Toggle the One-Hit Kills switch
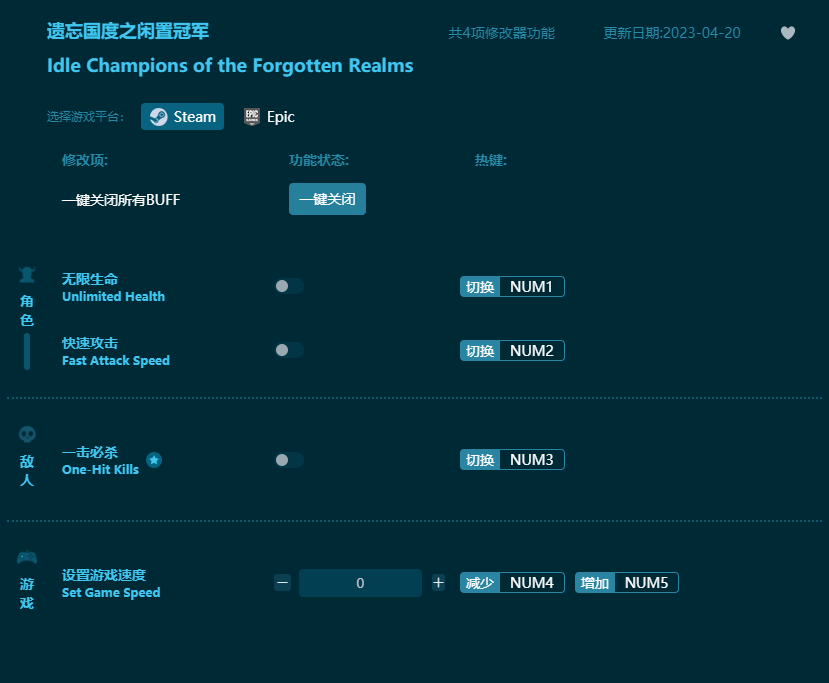The image size is (829, 683). pos(289,460)
